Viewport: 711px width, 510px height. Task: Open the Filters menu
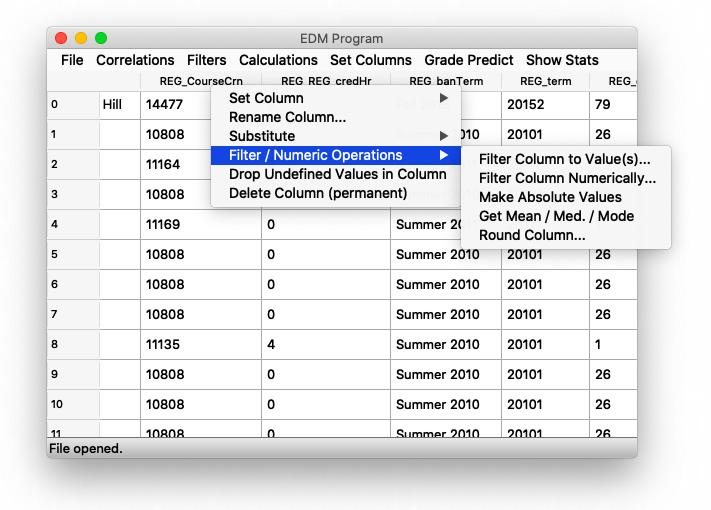pos(206,60)
